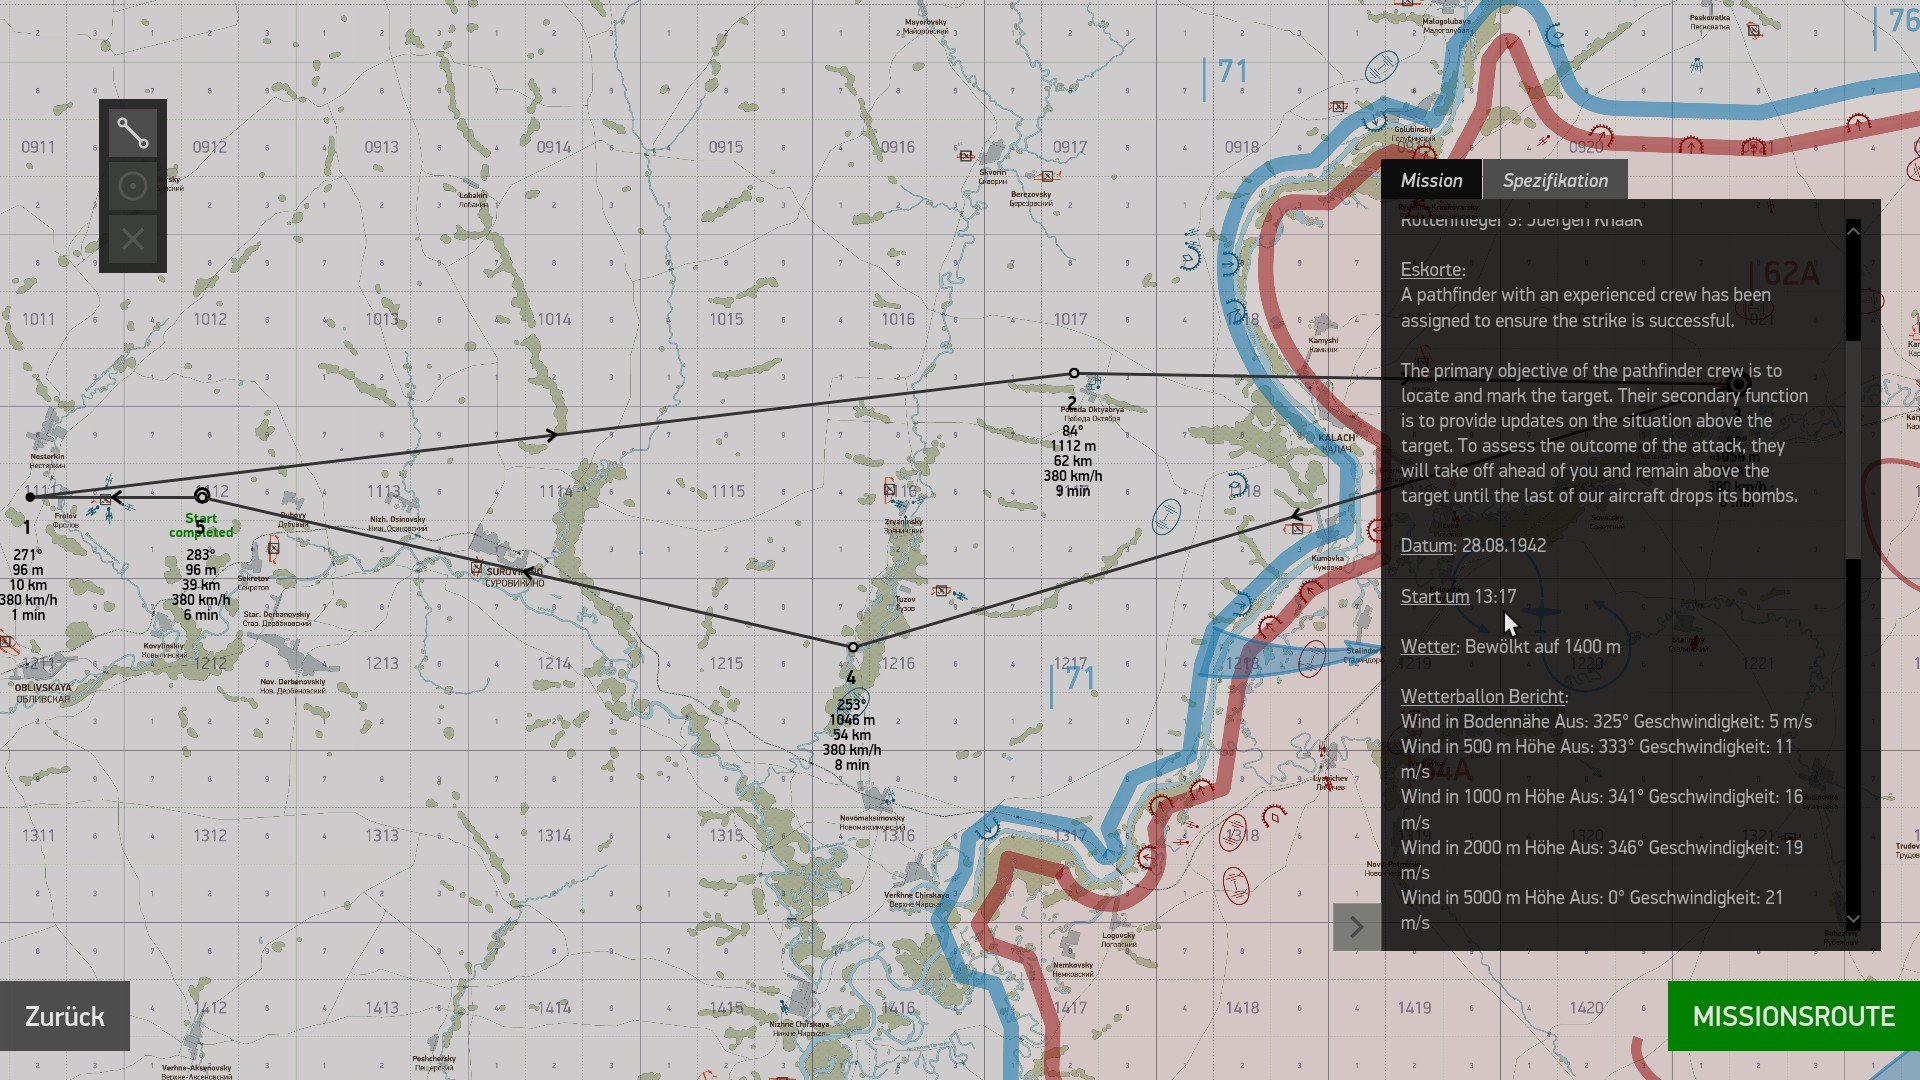Viewport: 1920px width, 1080px height.
Task: Select the route line drawing tool
Action: [133, 133]
